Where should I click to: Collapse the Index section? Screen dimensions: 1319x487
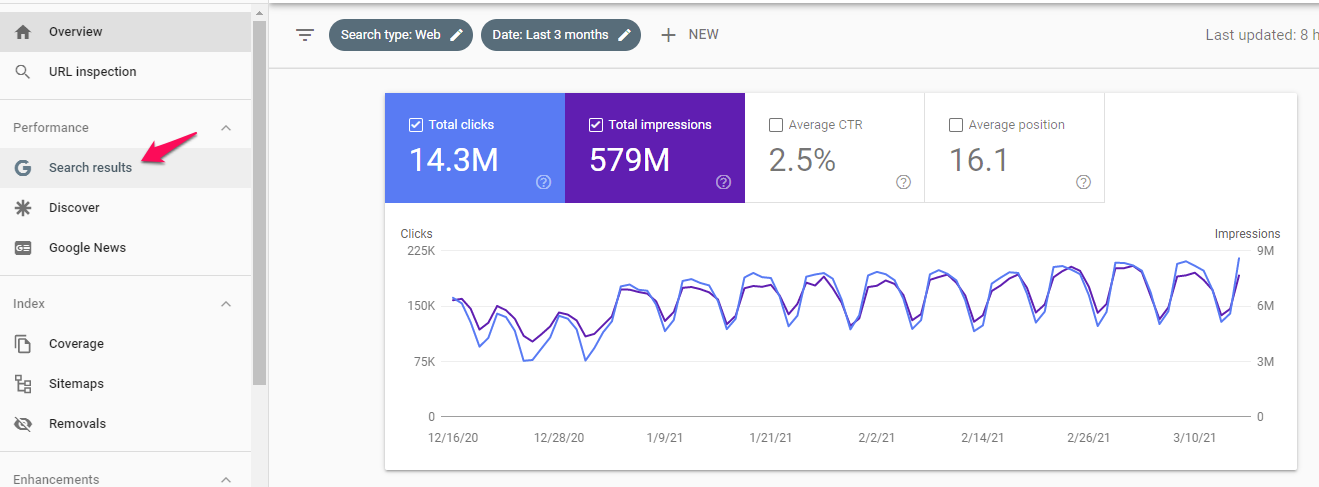[x=226, y=304]
